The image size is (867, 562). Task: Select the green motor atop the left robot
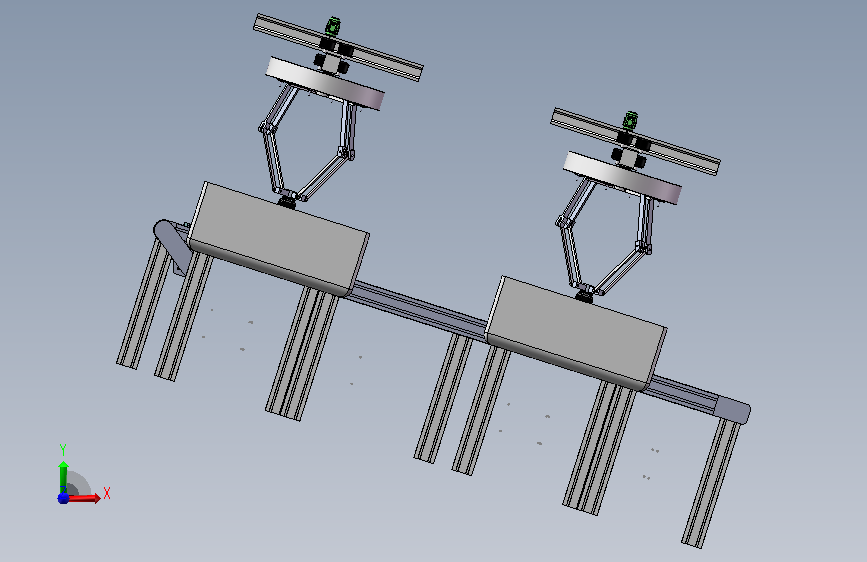pos(333,27)
